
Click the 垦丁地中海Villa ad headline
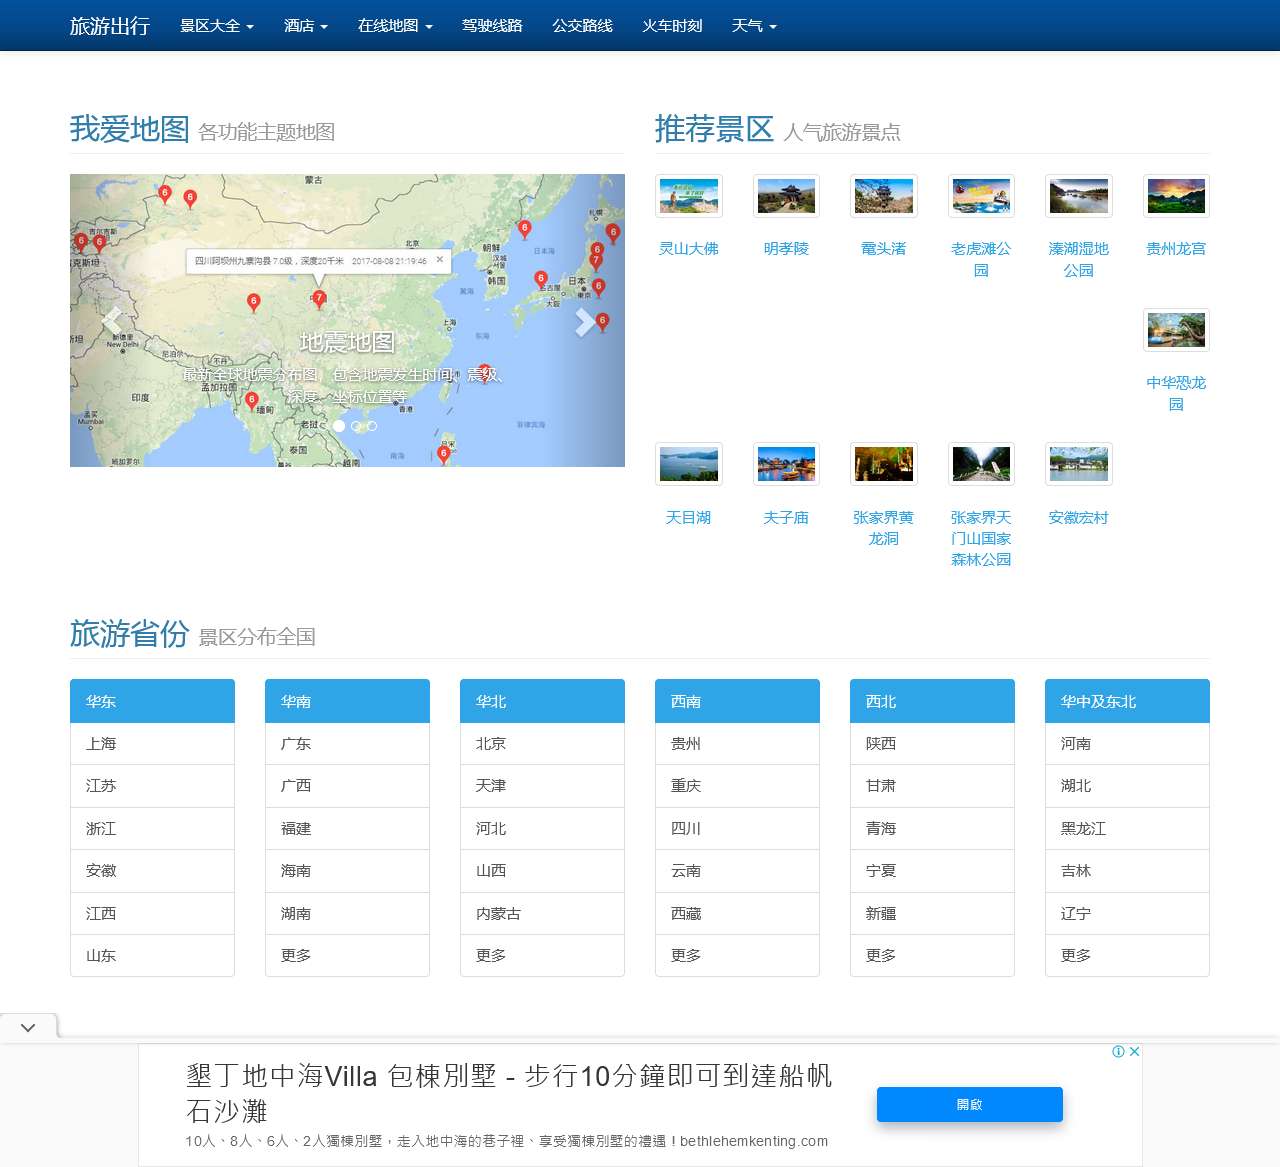[x=509, y=1093]
